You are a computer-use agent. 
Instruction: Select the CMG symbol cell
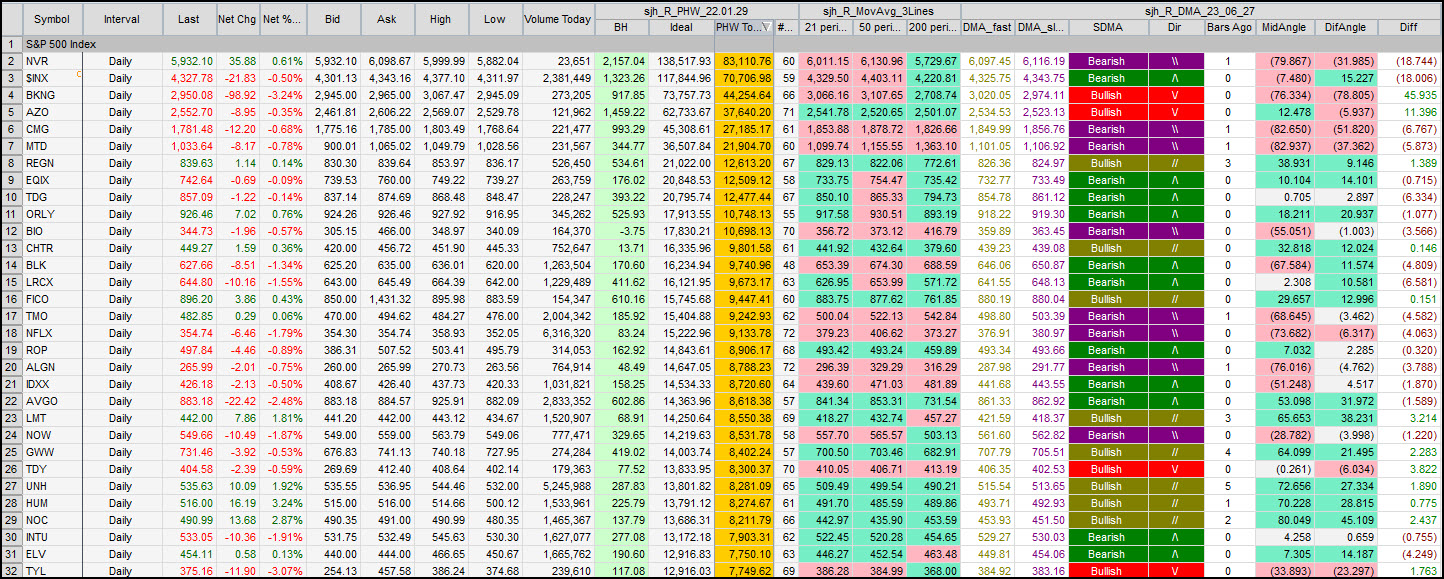coord(52,129)
